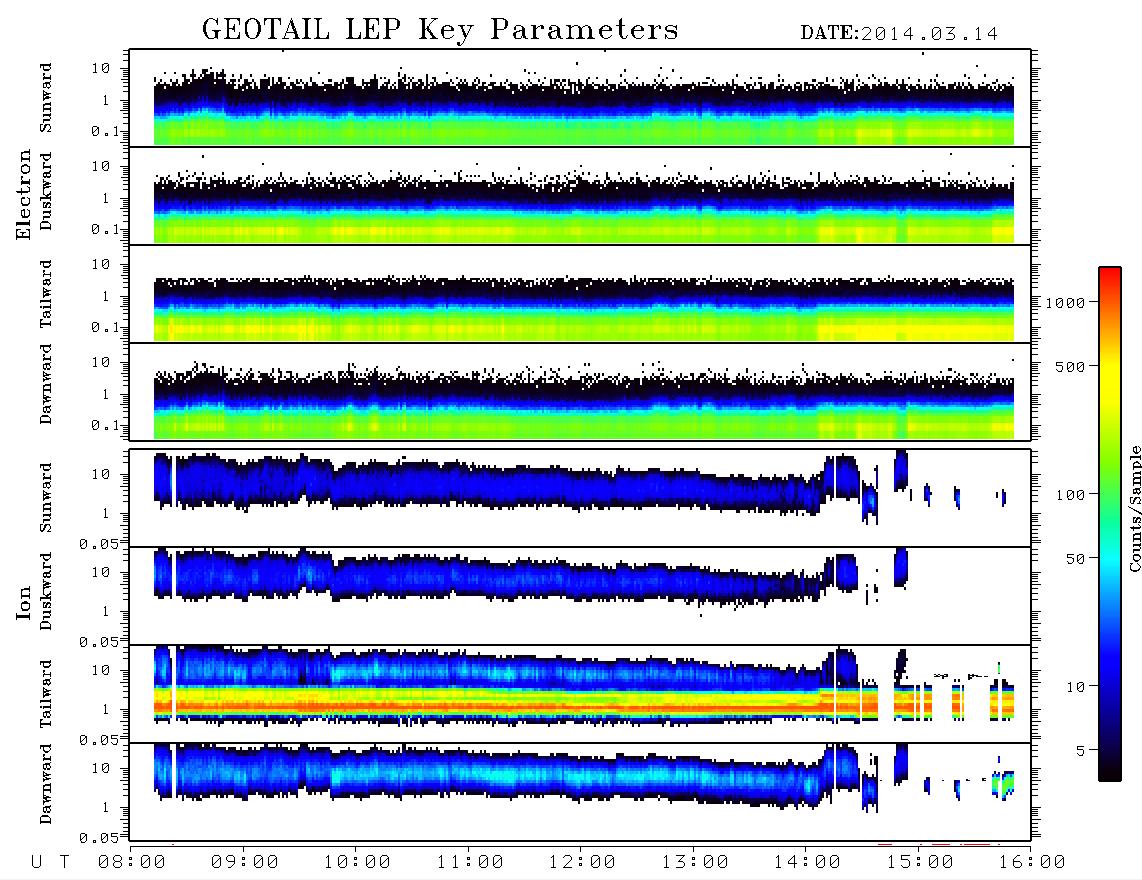This screenshot has height=880, width=1142.
Task: Click the Electron Tailward spectrogram panel
Action: tap(580, 294)
